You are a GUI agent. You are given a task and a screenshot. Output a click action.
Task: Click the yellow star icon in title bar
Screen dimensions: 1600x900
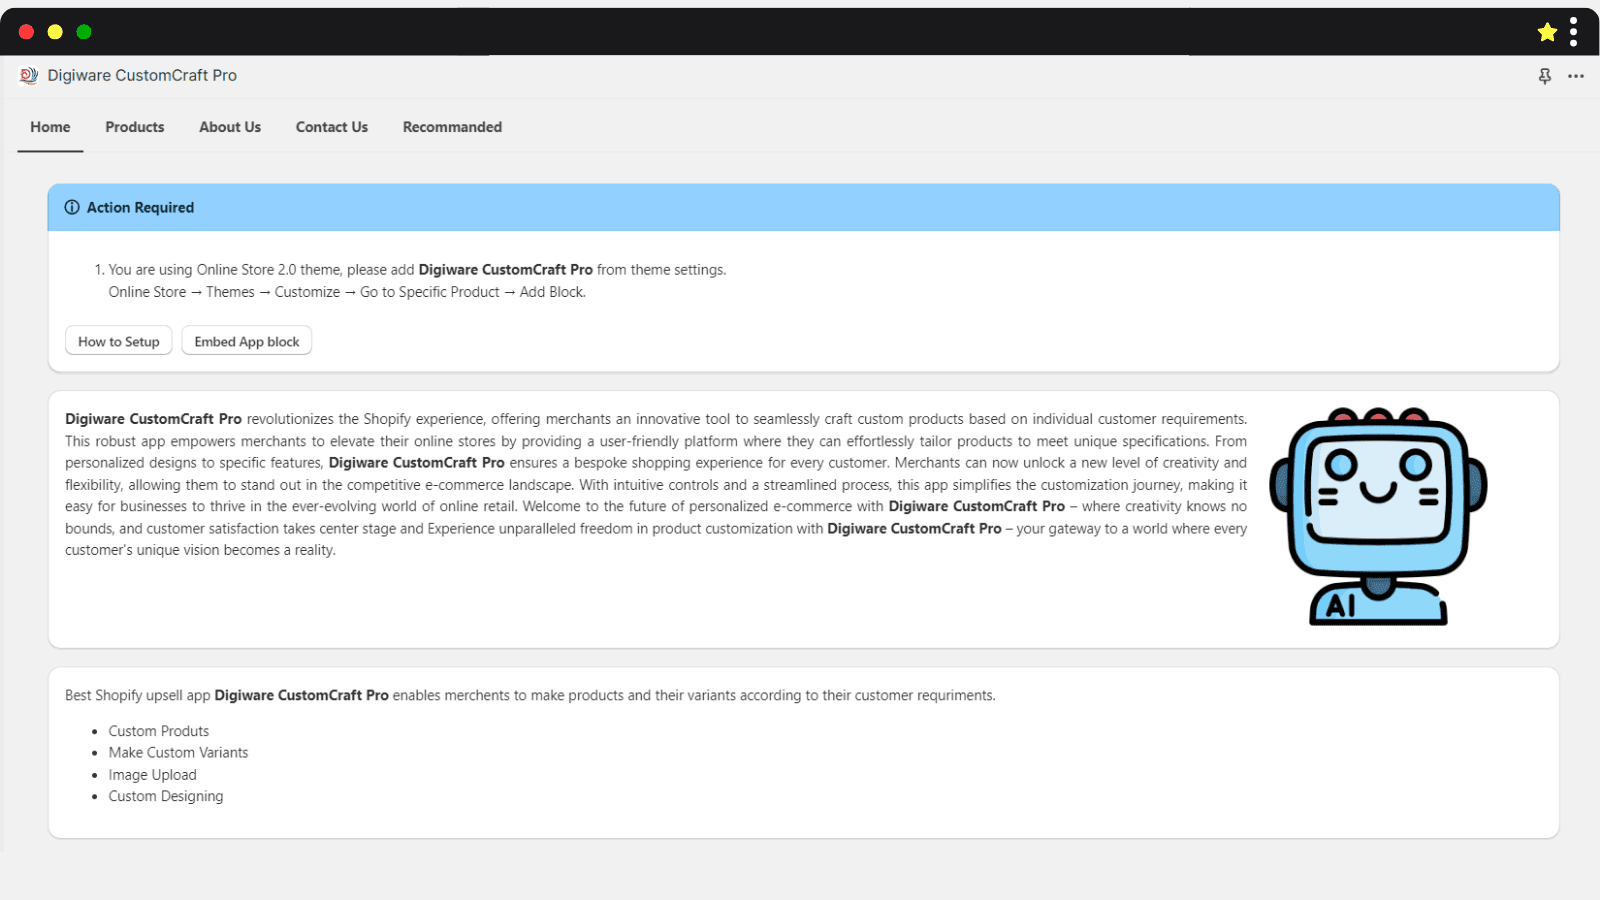1547,32
